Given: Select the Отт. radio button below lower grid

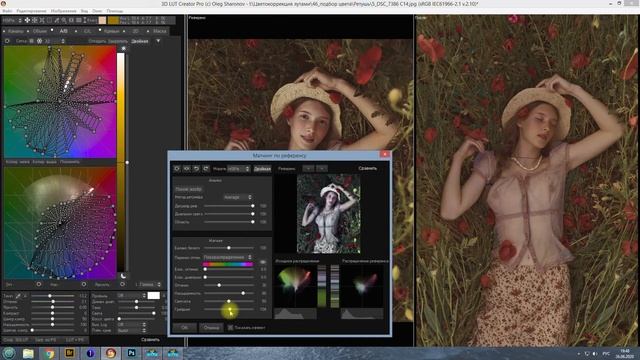Looking at the screenshot, I should [39, 284].
